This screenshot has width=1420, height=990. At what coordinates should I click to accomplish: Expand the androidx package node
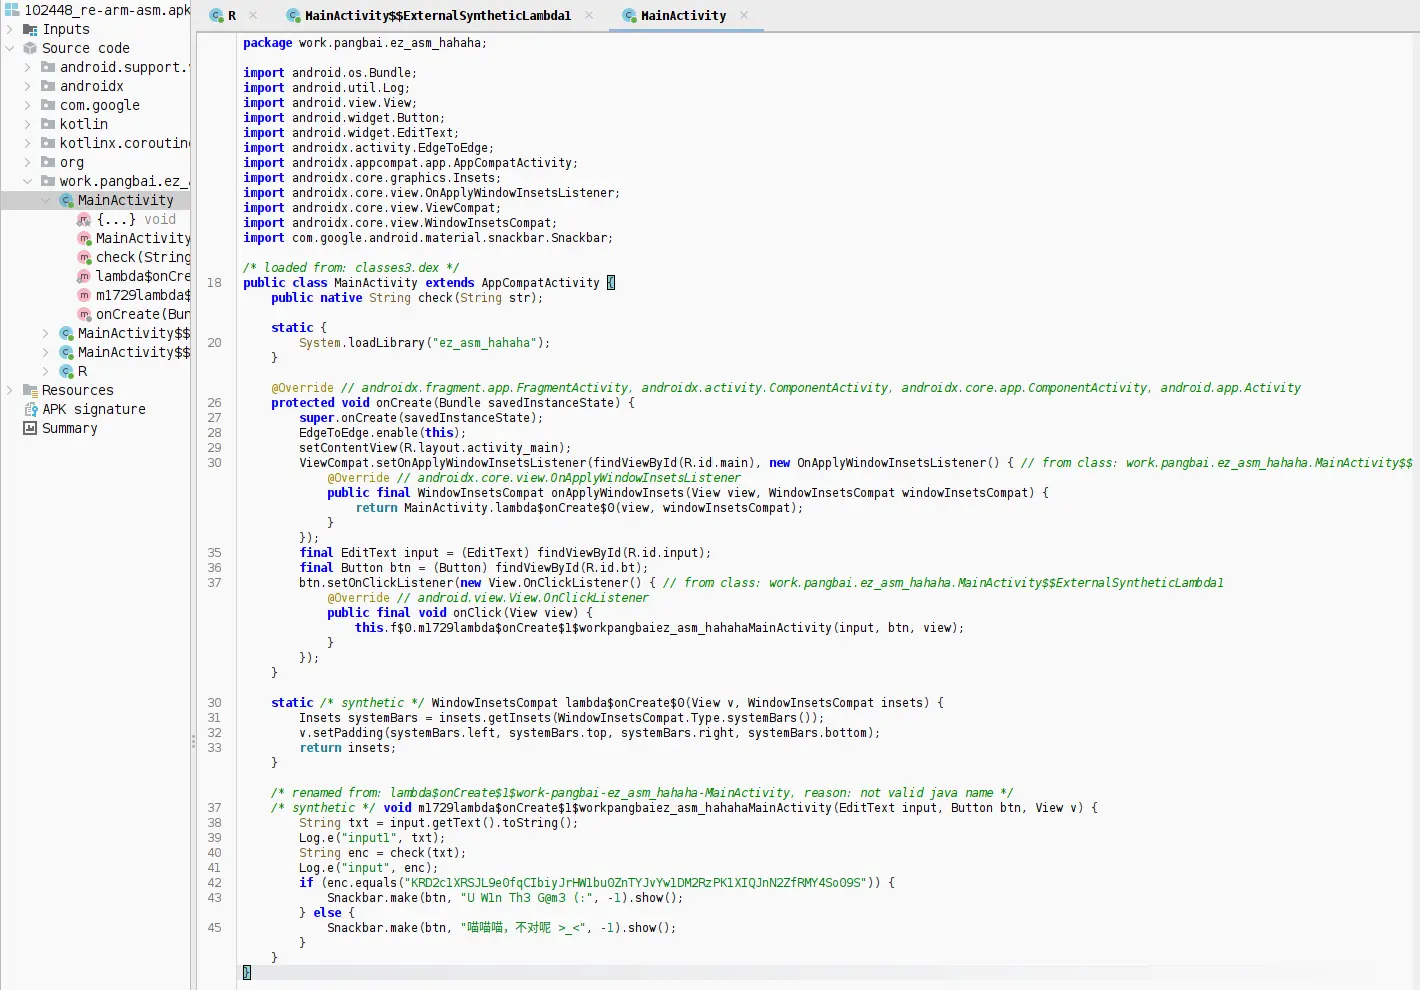27,86
